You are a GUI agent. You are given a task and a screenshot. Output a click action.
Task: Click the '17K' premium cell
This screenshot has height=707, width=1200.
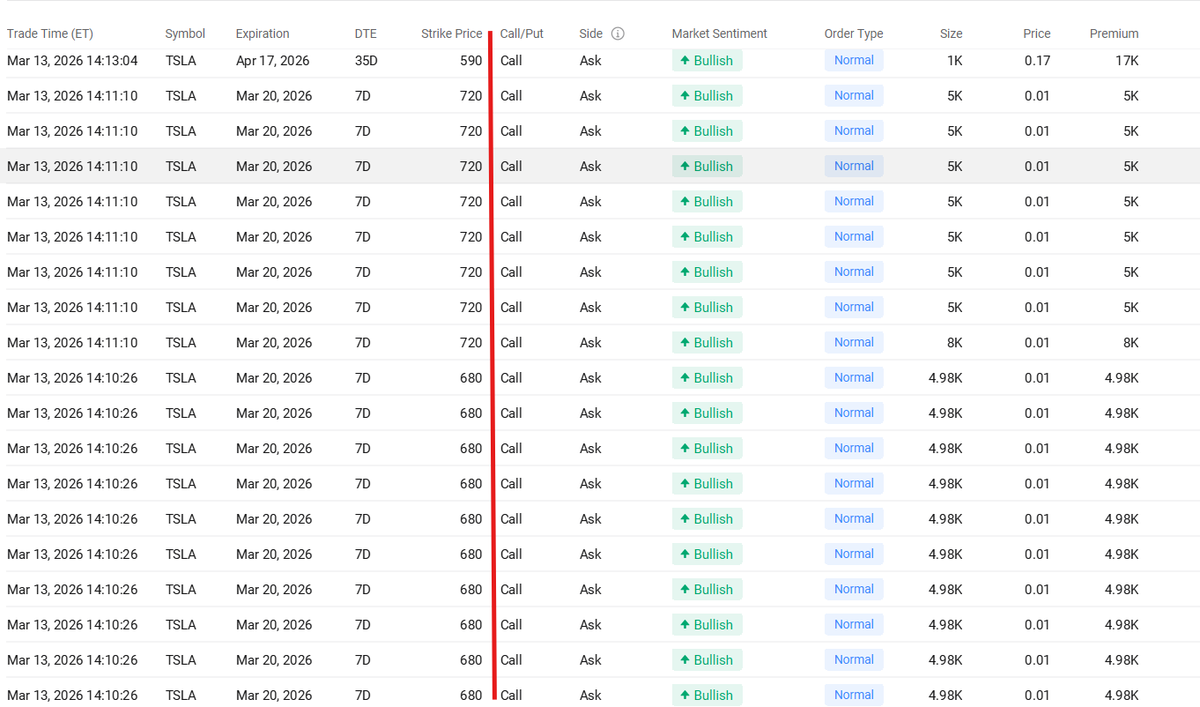[1127, 60]
